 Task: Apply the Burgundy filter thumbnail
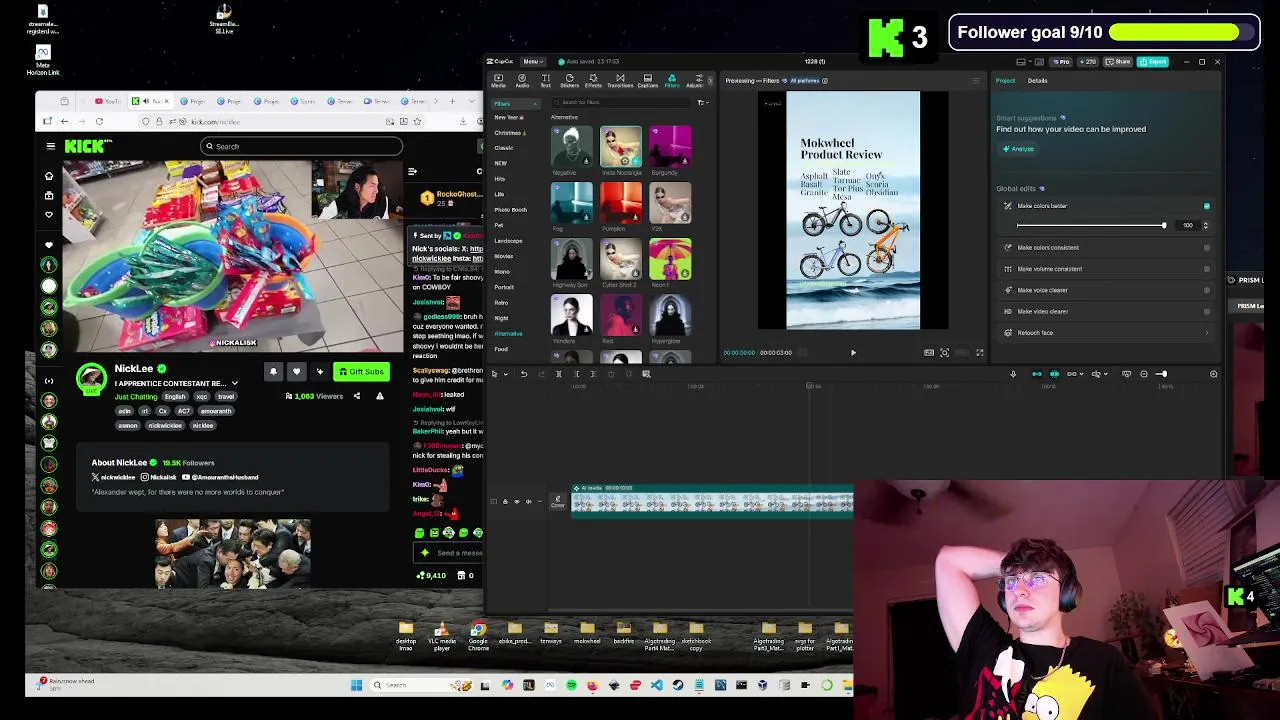click(669, 147)
